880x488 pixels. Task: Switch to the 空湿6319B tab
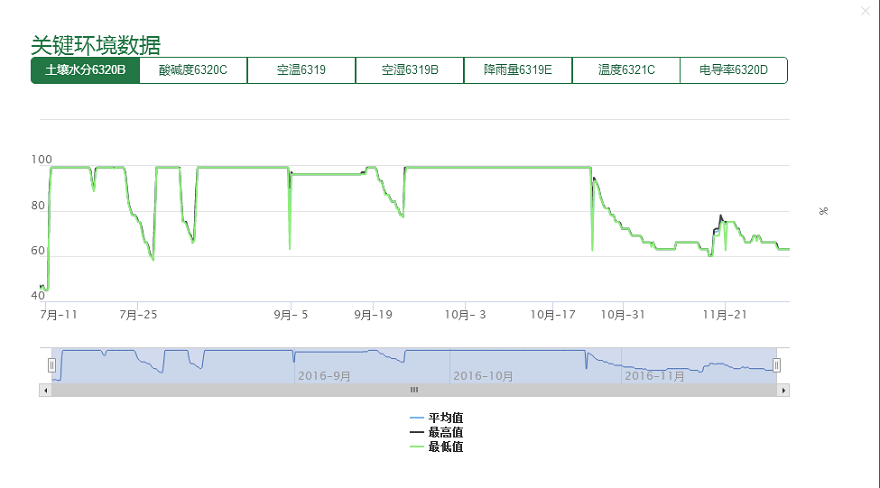(409, 70)
